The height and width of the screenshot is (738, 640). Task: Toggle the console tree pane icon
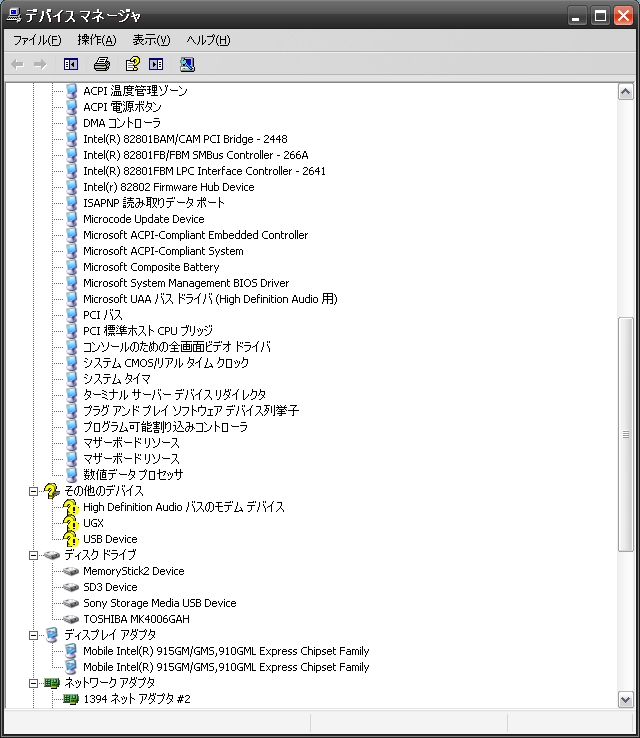click(71, 64)
